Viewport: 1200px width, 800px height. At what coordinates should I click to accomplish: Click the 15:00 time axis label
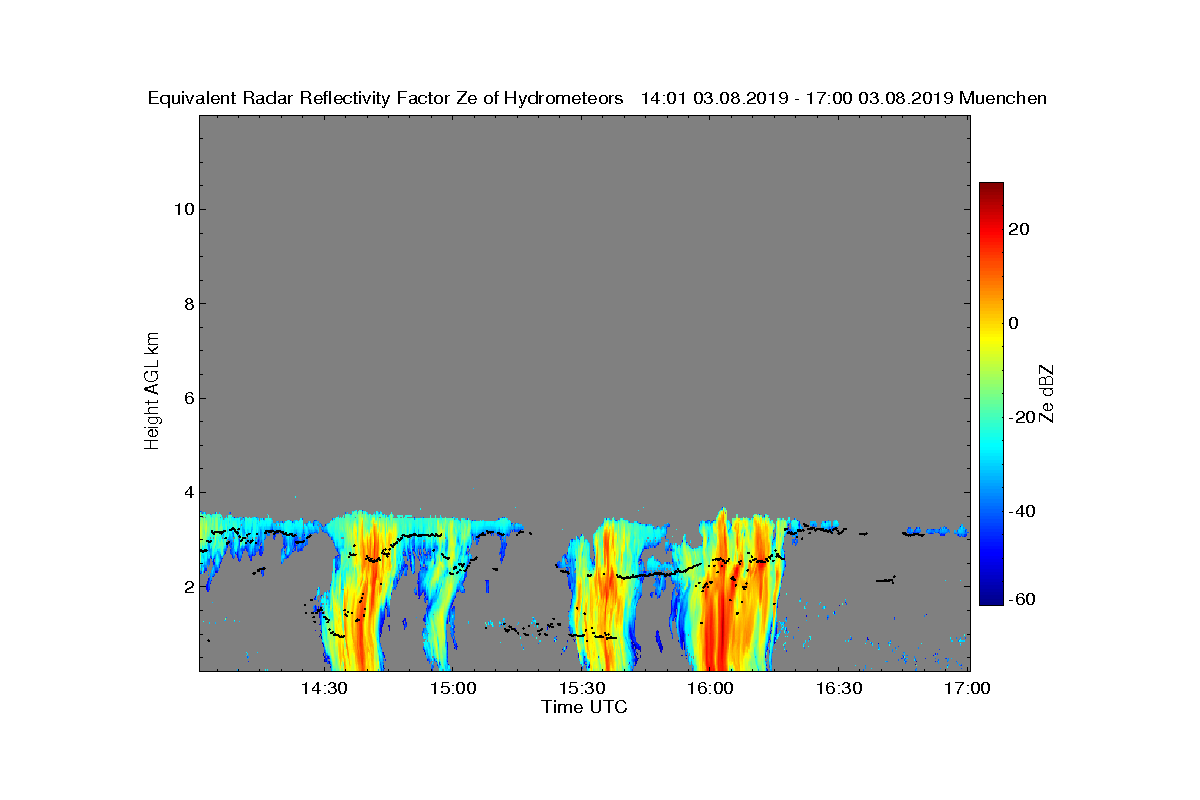(453, 688)
